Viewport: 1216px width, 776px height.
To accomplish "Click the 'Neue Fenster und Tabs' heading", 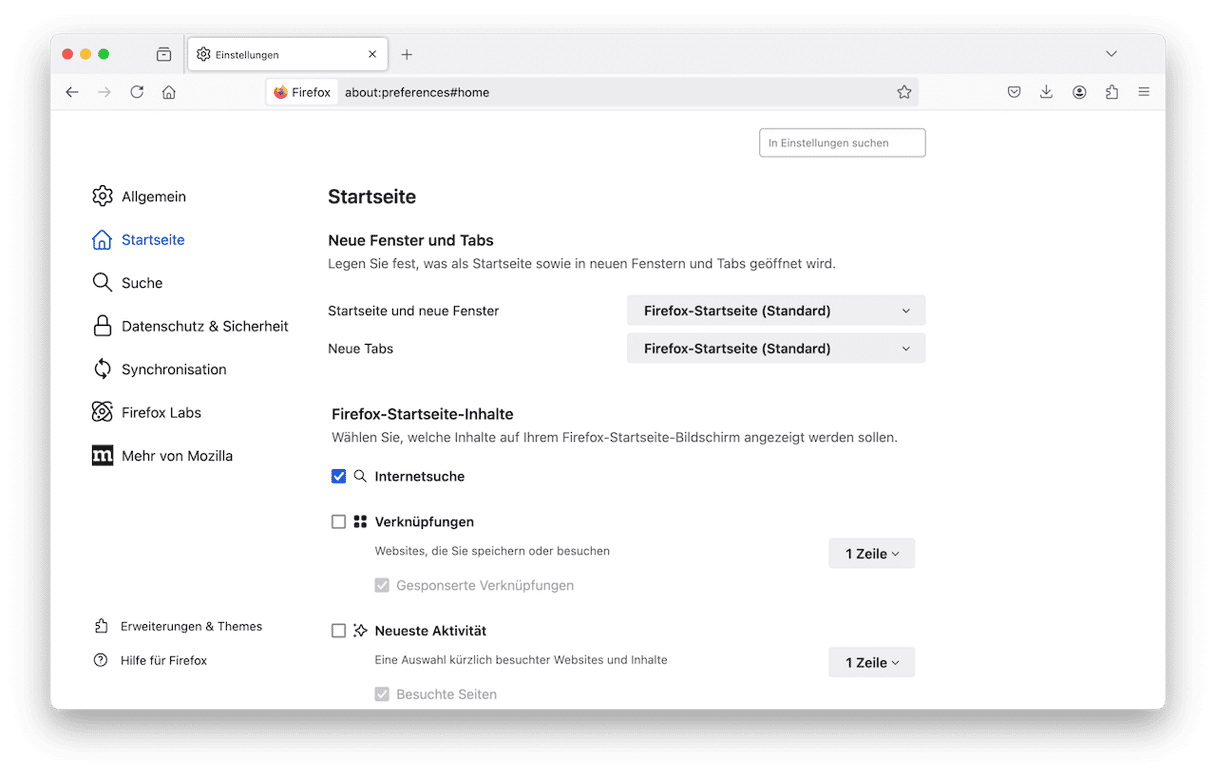I will (x=411, y=240).
